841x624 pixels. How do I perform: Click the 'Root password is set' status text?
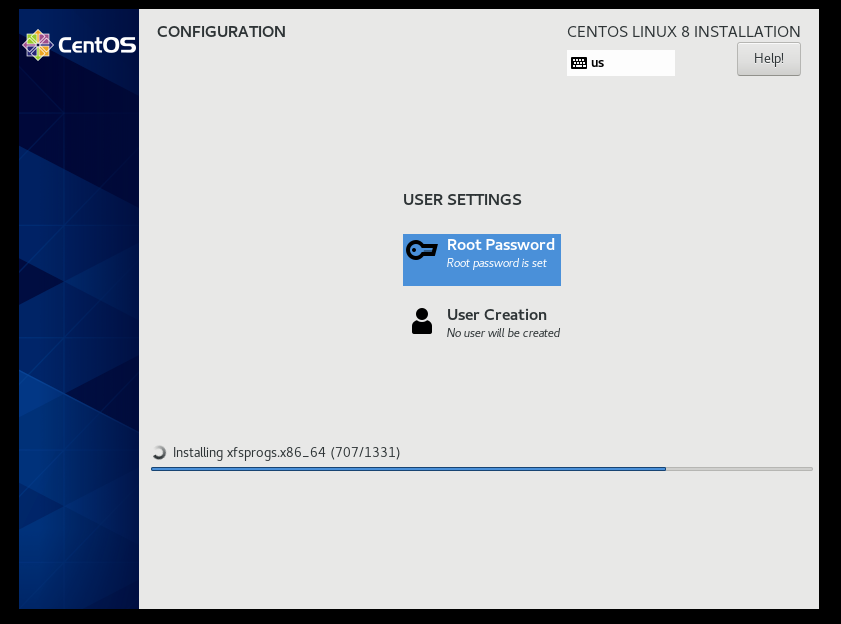click(x=496, y=263)
